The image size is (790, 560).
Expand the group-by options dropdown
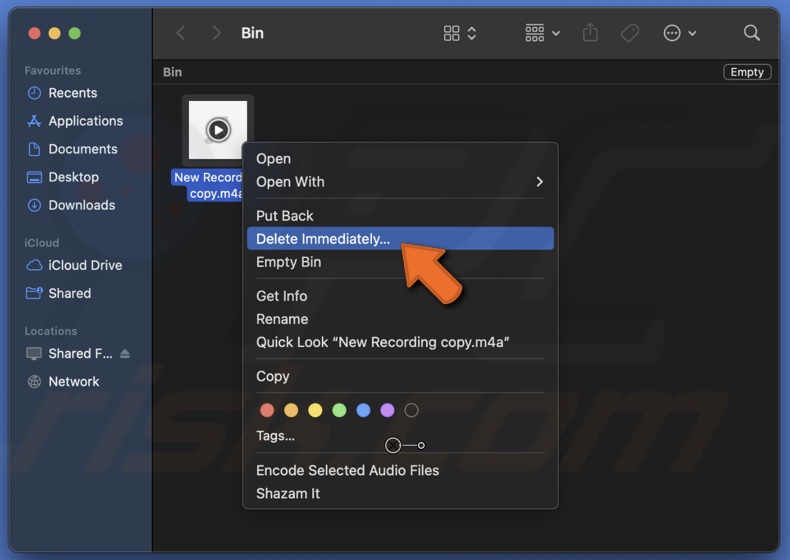coord(542,33)
